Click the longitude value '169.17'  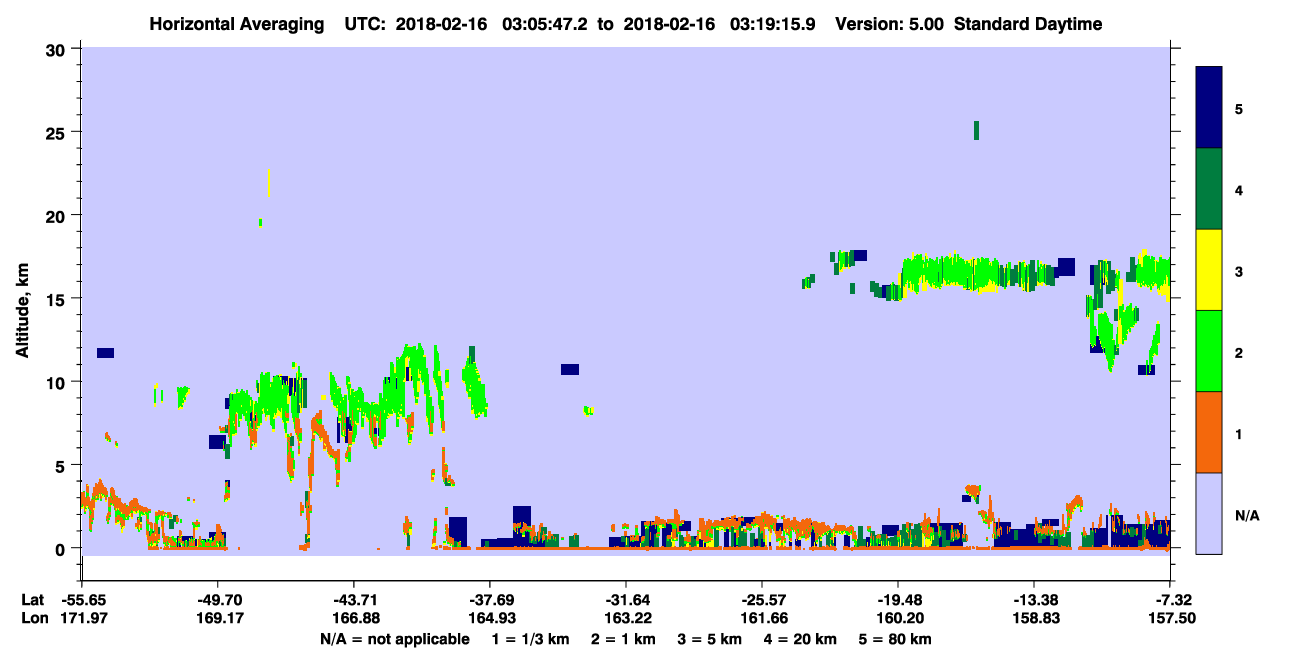click(x=218, y=618)
